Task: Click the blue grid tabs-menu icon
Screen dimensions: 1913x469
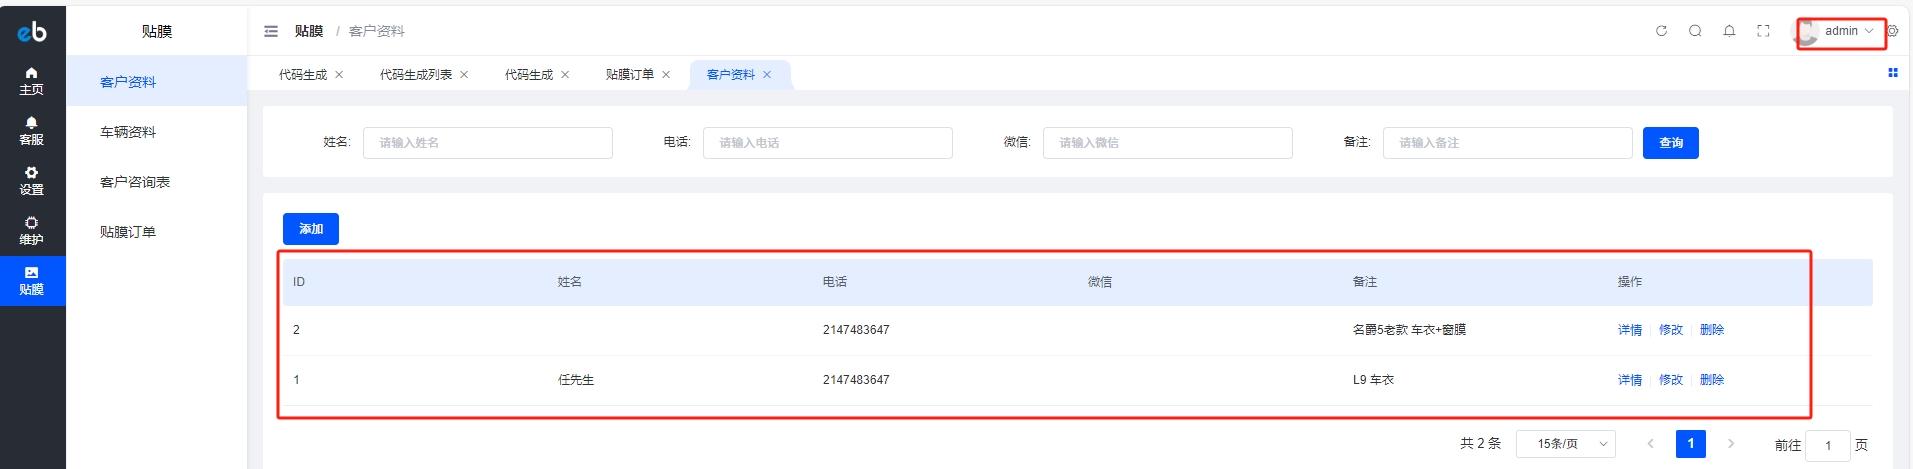Action: [x=1892, y=73]
